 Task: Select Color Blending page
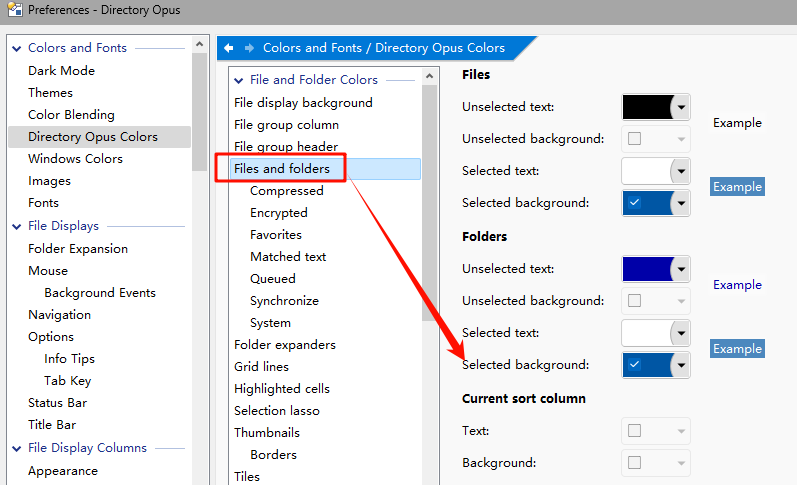[x=71, y=115]
